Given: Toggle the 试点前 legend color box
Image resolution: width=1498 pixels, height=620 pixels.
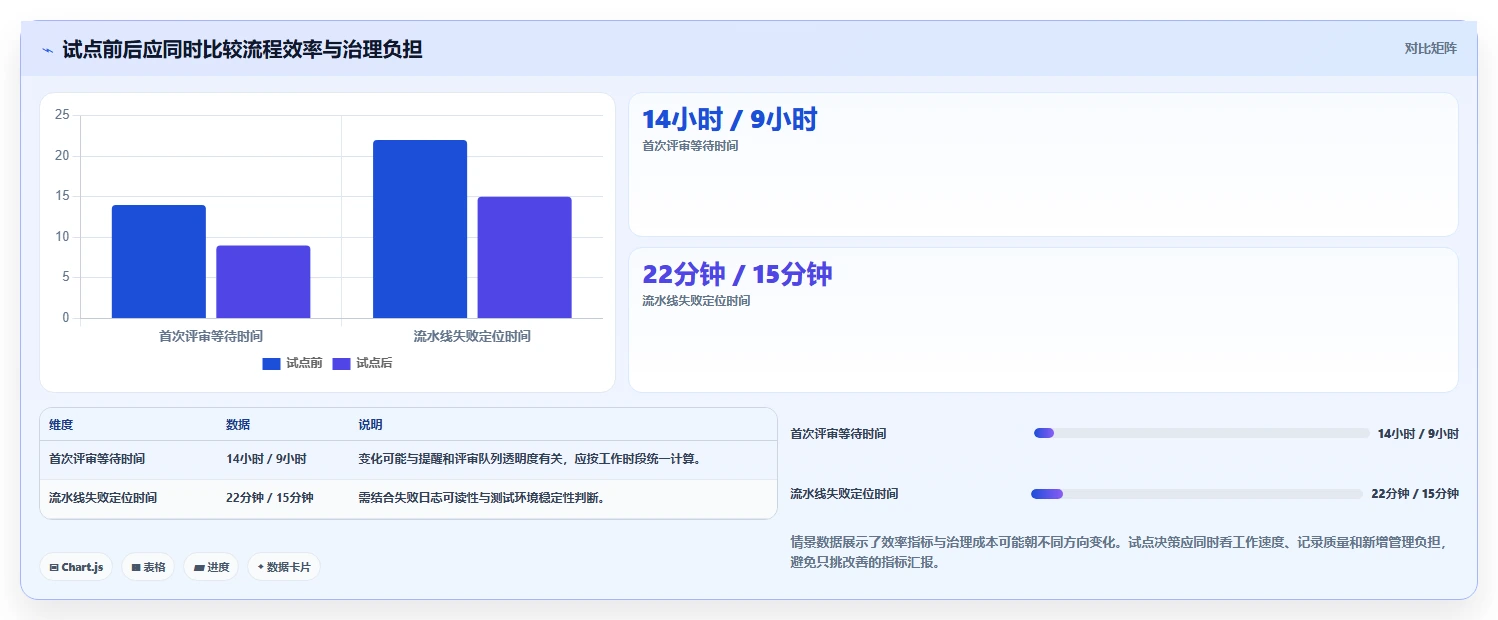Looking at the screenshot, I should pos(272,364).
